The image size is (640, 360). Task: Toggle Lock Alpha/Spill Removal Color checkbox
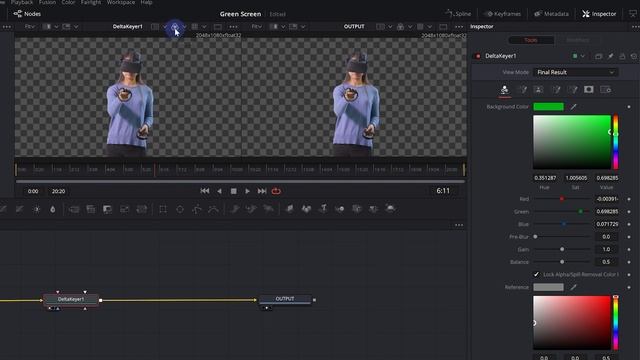(x=536, y=275)
